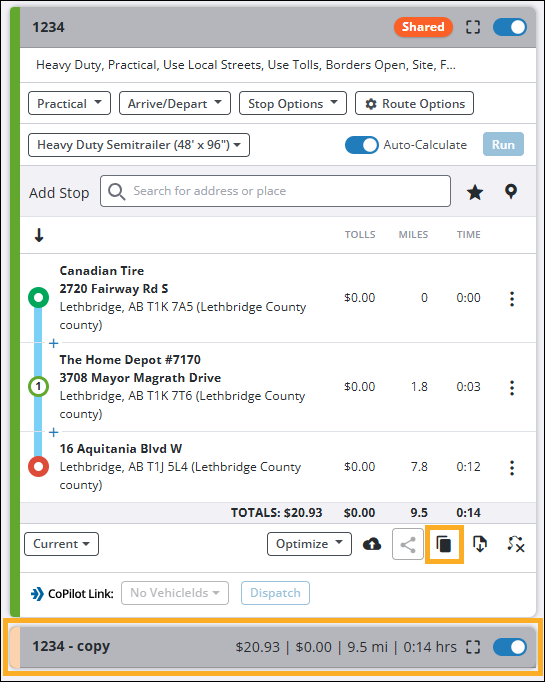Viewport: 545px width, 682px height.
Task: Click the map pin drop icon
Action: pos(511,191)
